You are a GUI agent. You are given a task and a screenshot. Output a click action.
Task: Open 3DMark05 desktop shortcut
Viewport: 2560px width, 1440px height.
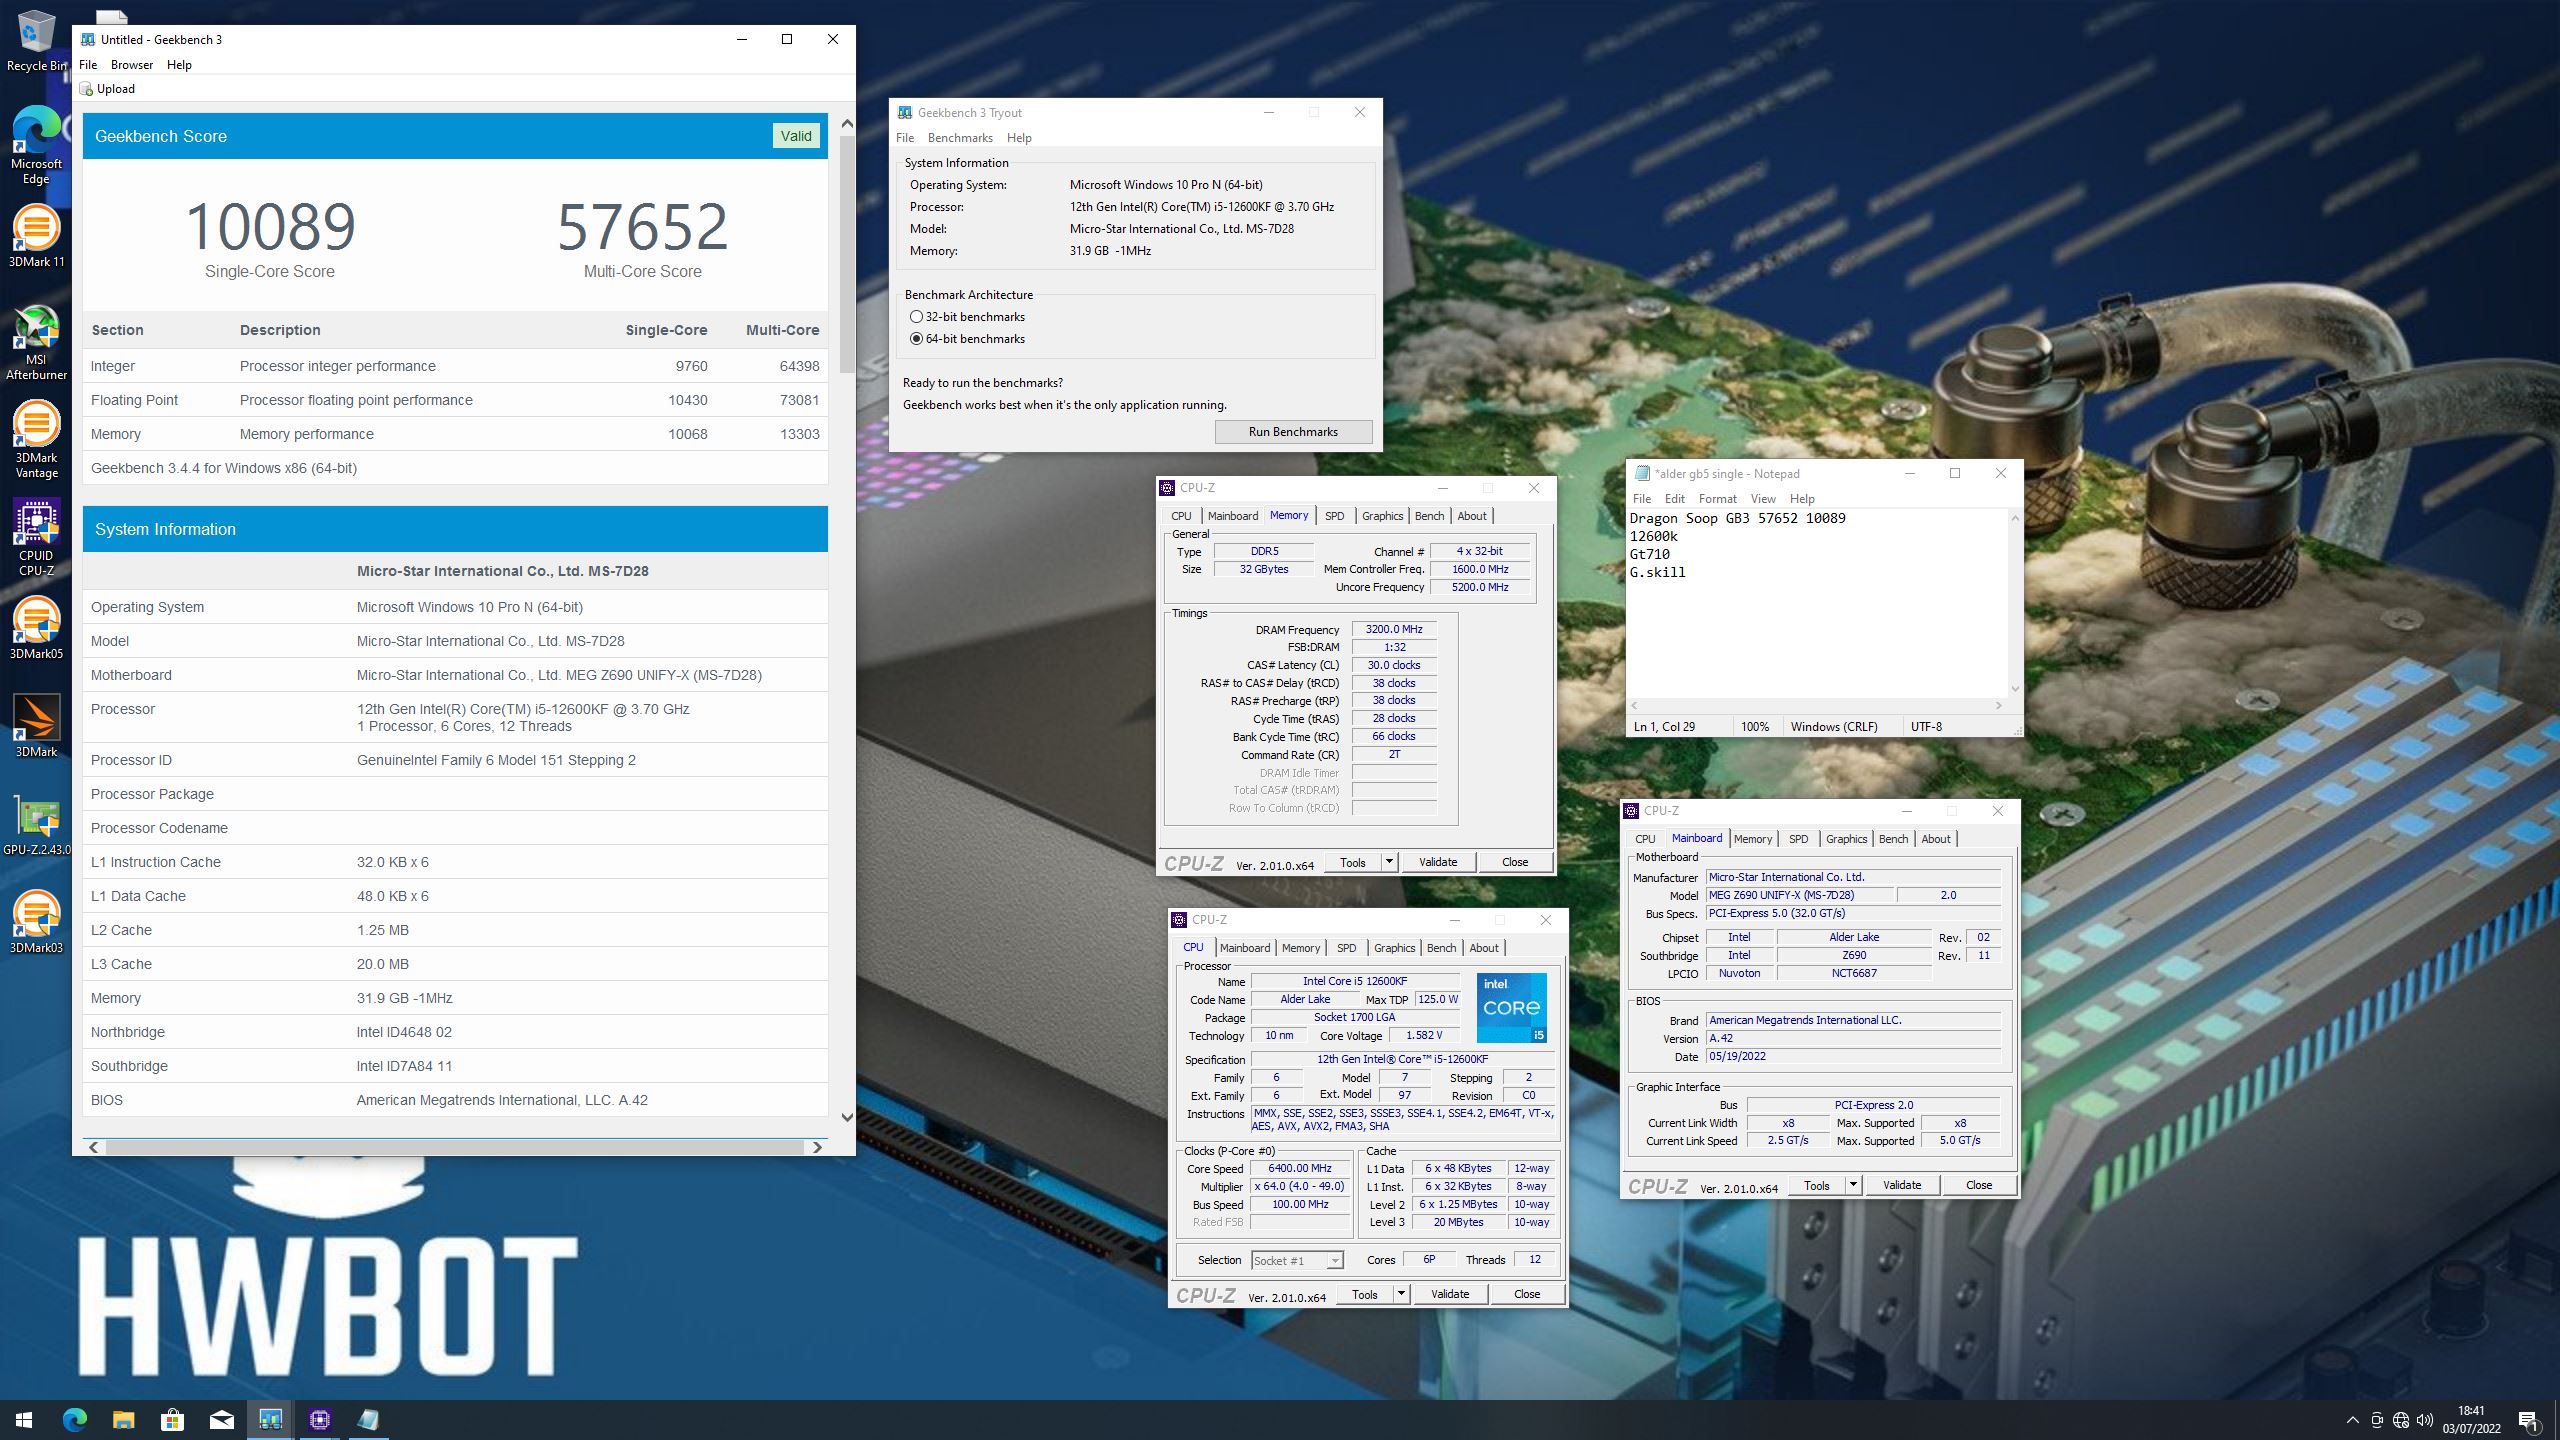click(36, 628)
